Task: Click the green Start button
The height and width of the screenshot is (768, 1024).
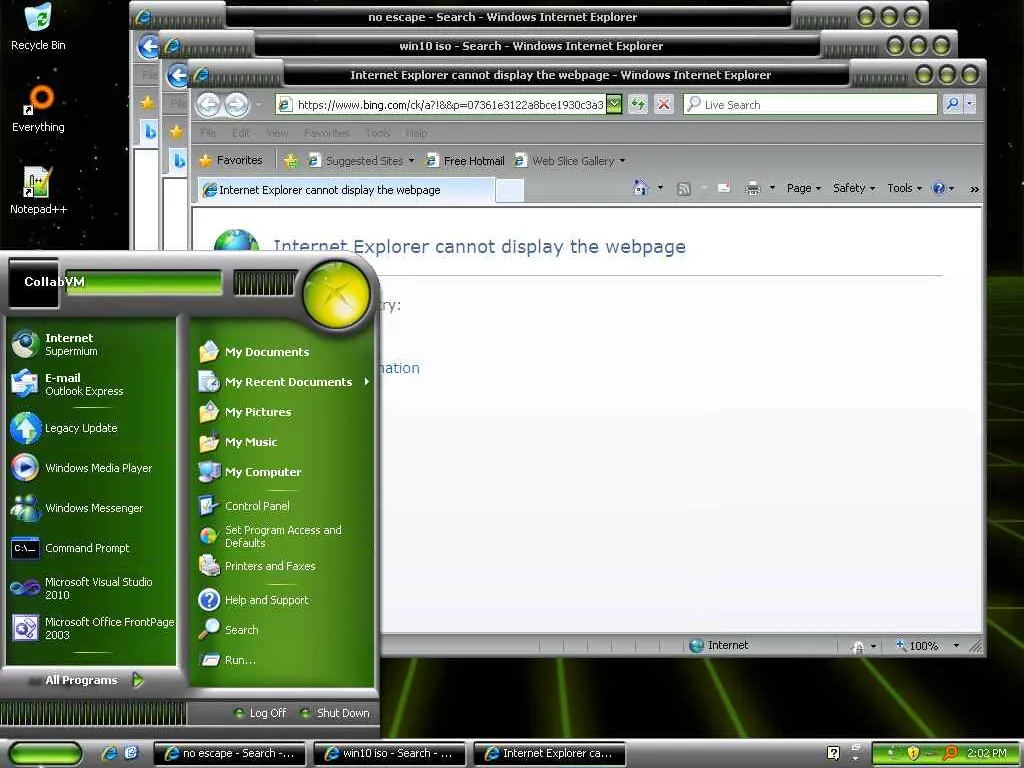Action: (44, 753)
